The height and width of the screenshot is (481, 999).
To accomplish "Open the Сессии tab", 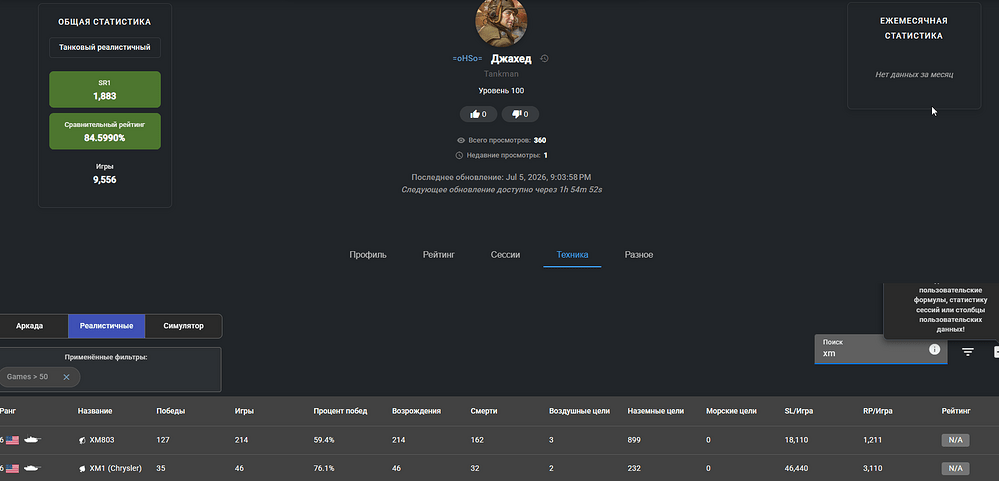I will pyautogui.click(x=505, y=255).
